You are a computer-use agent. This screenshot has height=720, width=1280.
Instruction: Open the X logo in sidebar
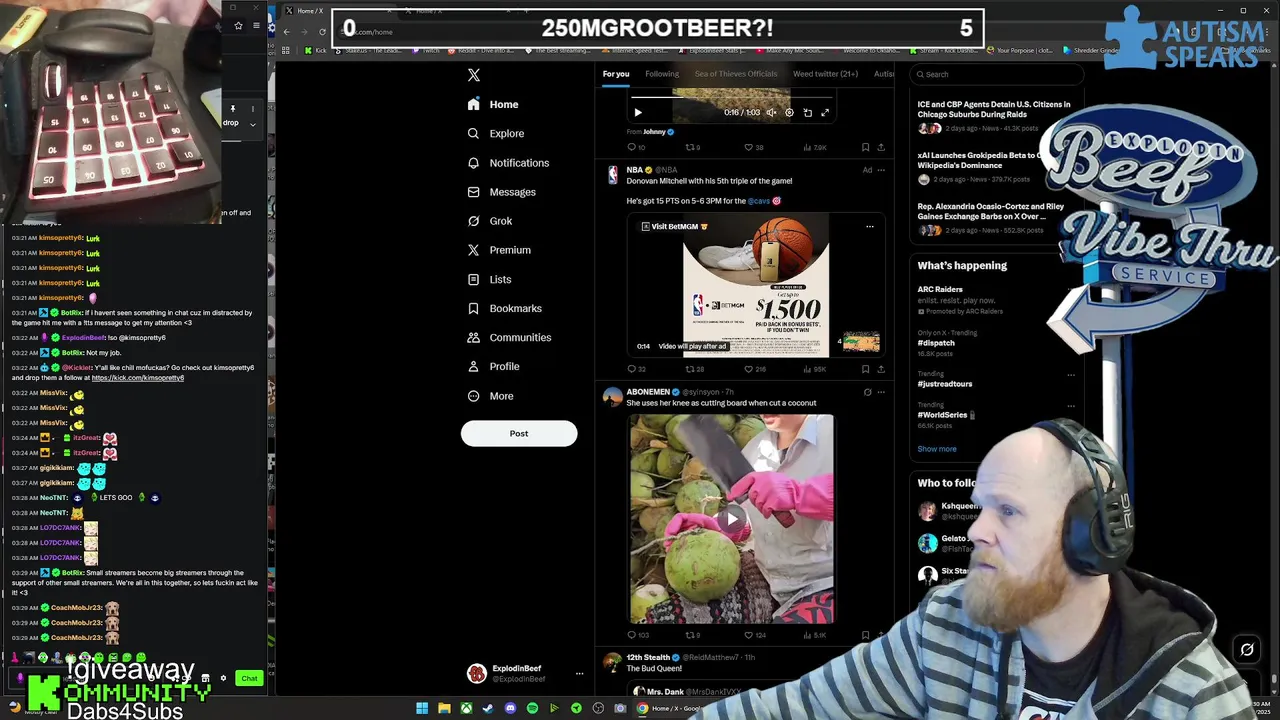click(474, 75)
